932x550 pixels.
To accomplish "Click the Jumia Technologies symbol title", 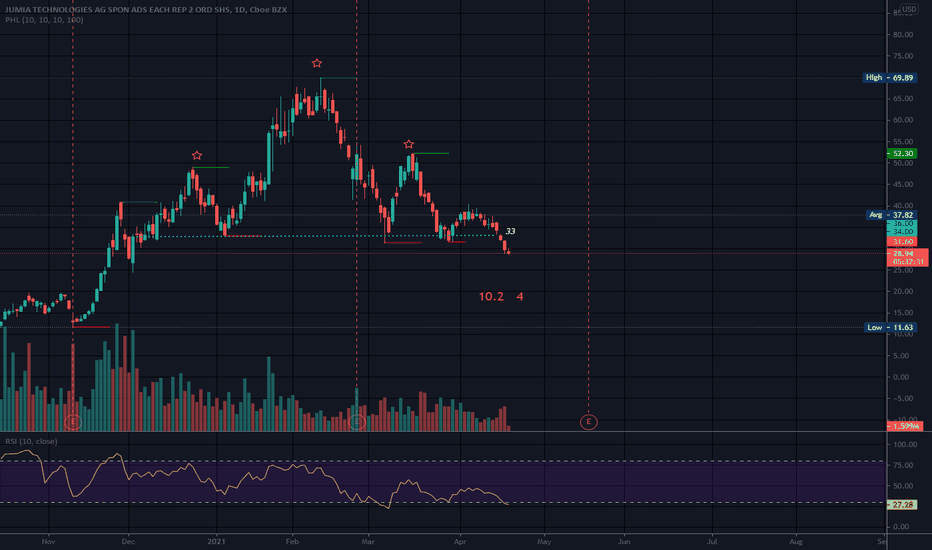I will 146,10.
